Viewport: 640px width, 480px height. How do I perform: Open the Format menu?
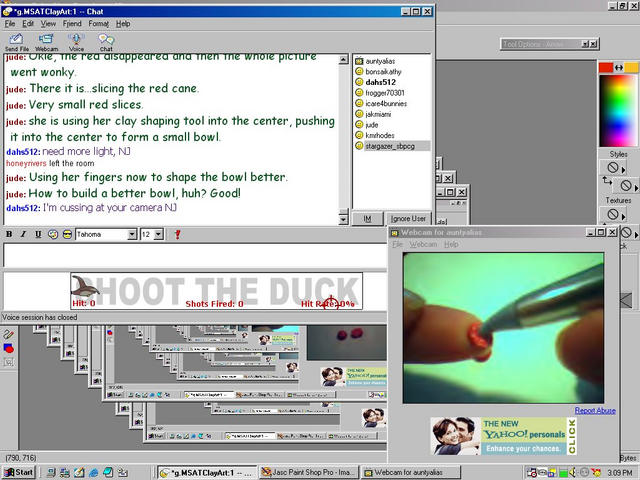tap(99, 24)
